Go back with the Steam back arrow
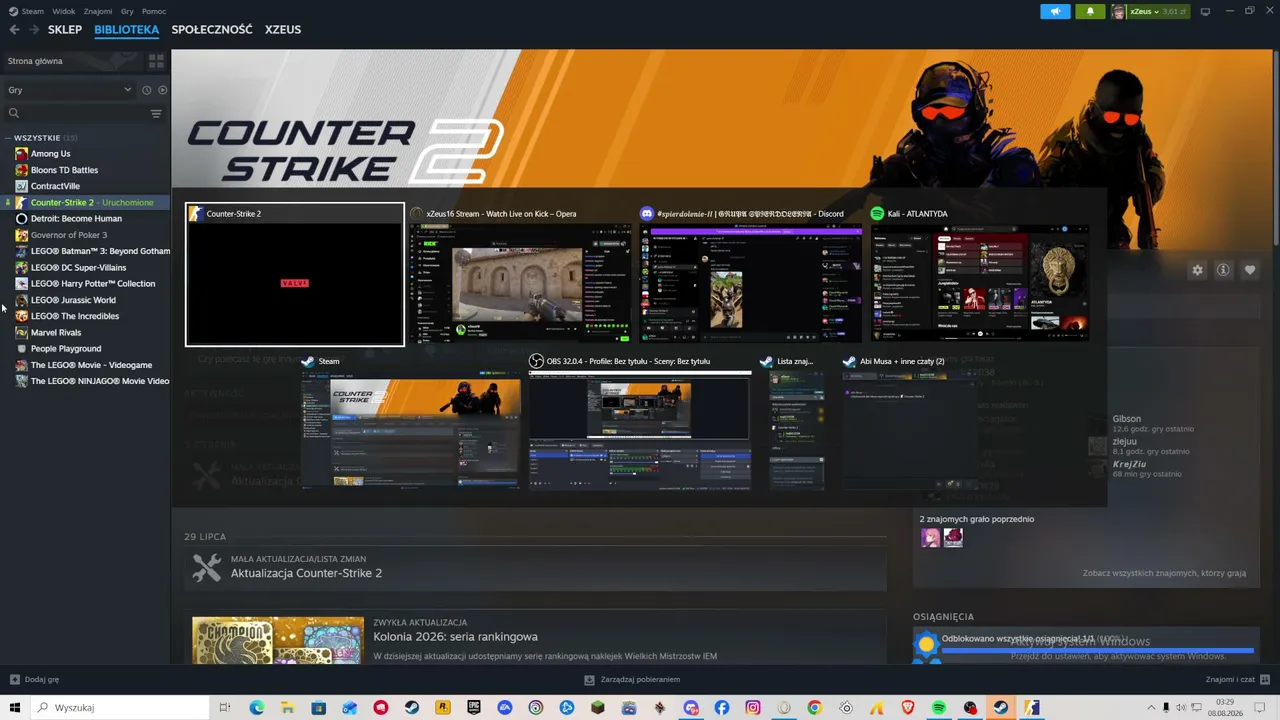Screen dimensions: 1280x720 [14, 30]
